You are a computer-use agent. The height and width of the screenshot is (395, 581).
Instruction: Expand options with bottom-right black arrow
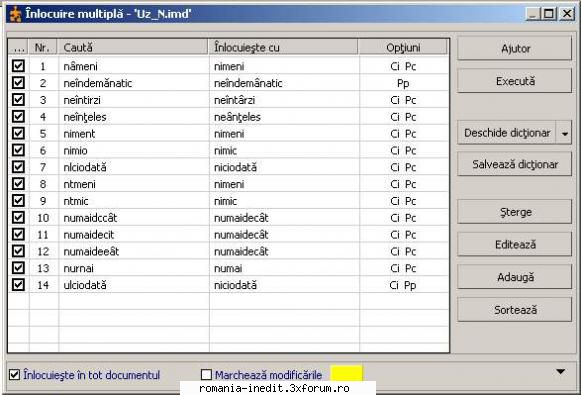pos(561,371)
